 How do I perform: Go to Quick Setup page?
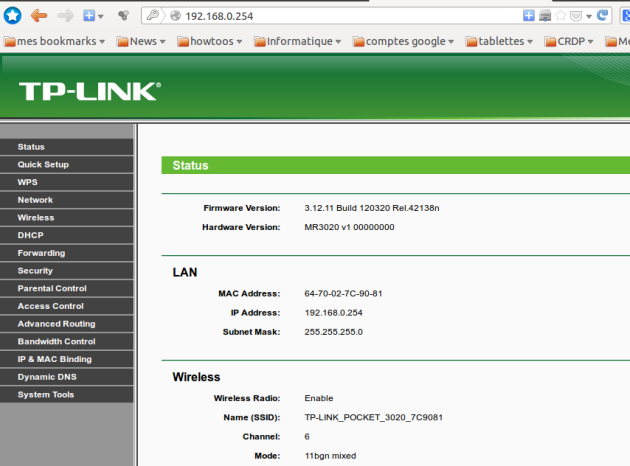[x=43, y=164]
